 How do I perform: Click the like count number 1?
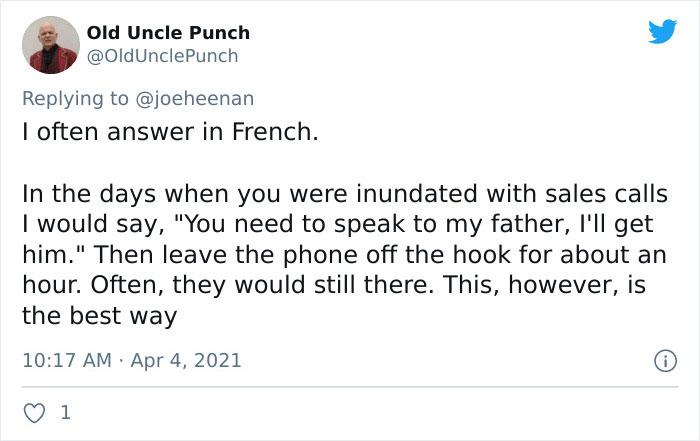(64, 412)
